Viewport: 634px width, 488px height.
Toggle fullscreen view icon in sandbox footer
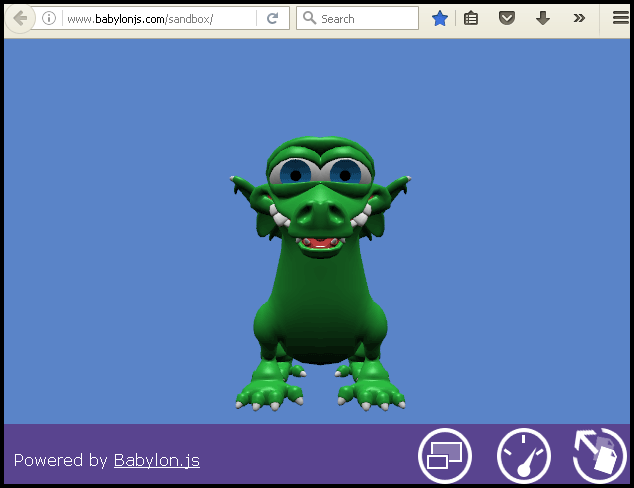coord(445,455)
